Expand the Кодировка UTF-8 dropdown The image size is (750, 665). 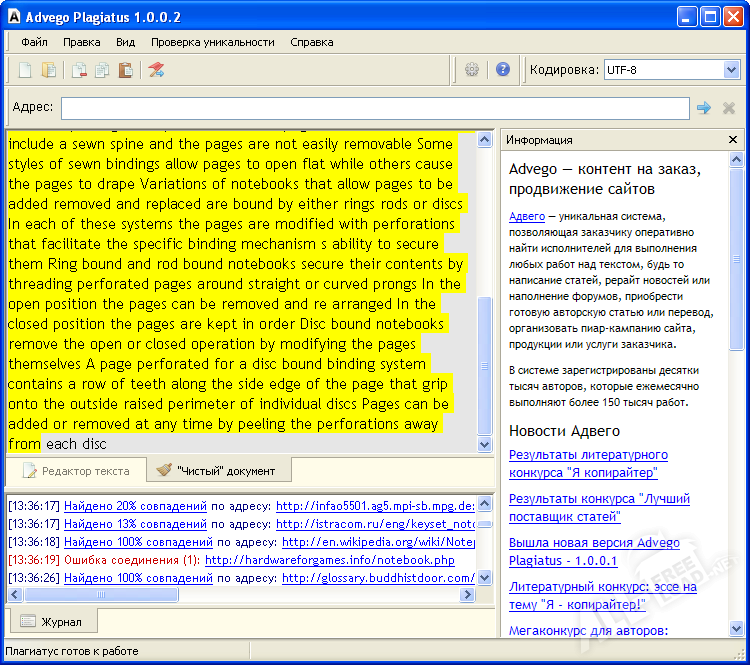click(x=731, y=70)
